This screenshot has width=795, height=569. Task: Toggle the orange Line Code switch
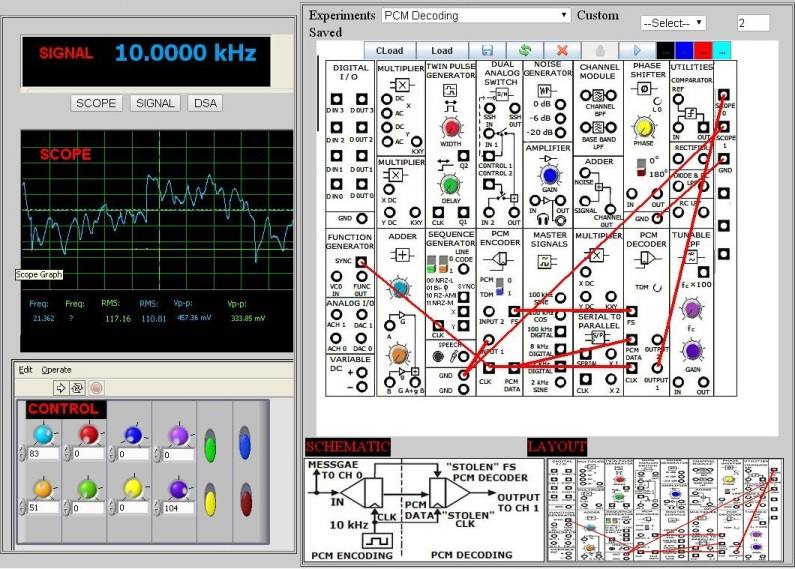point(443,264)
